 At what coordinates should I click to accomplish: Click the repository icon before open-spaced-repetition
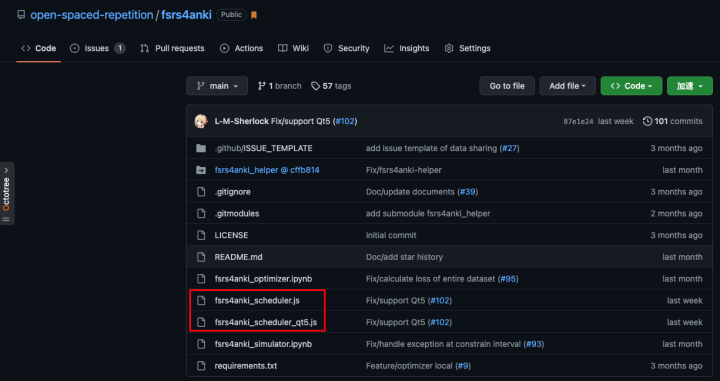[21, 15]
